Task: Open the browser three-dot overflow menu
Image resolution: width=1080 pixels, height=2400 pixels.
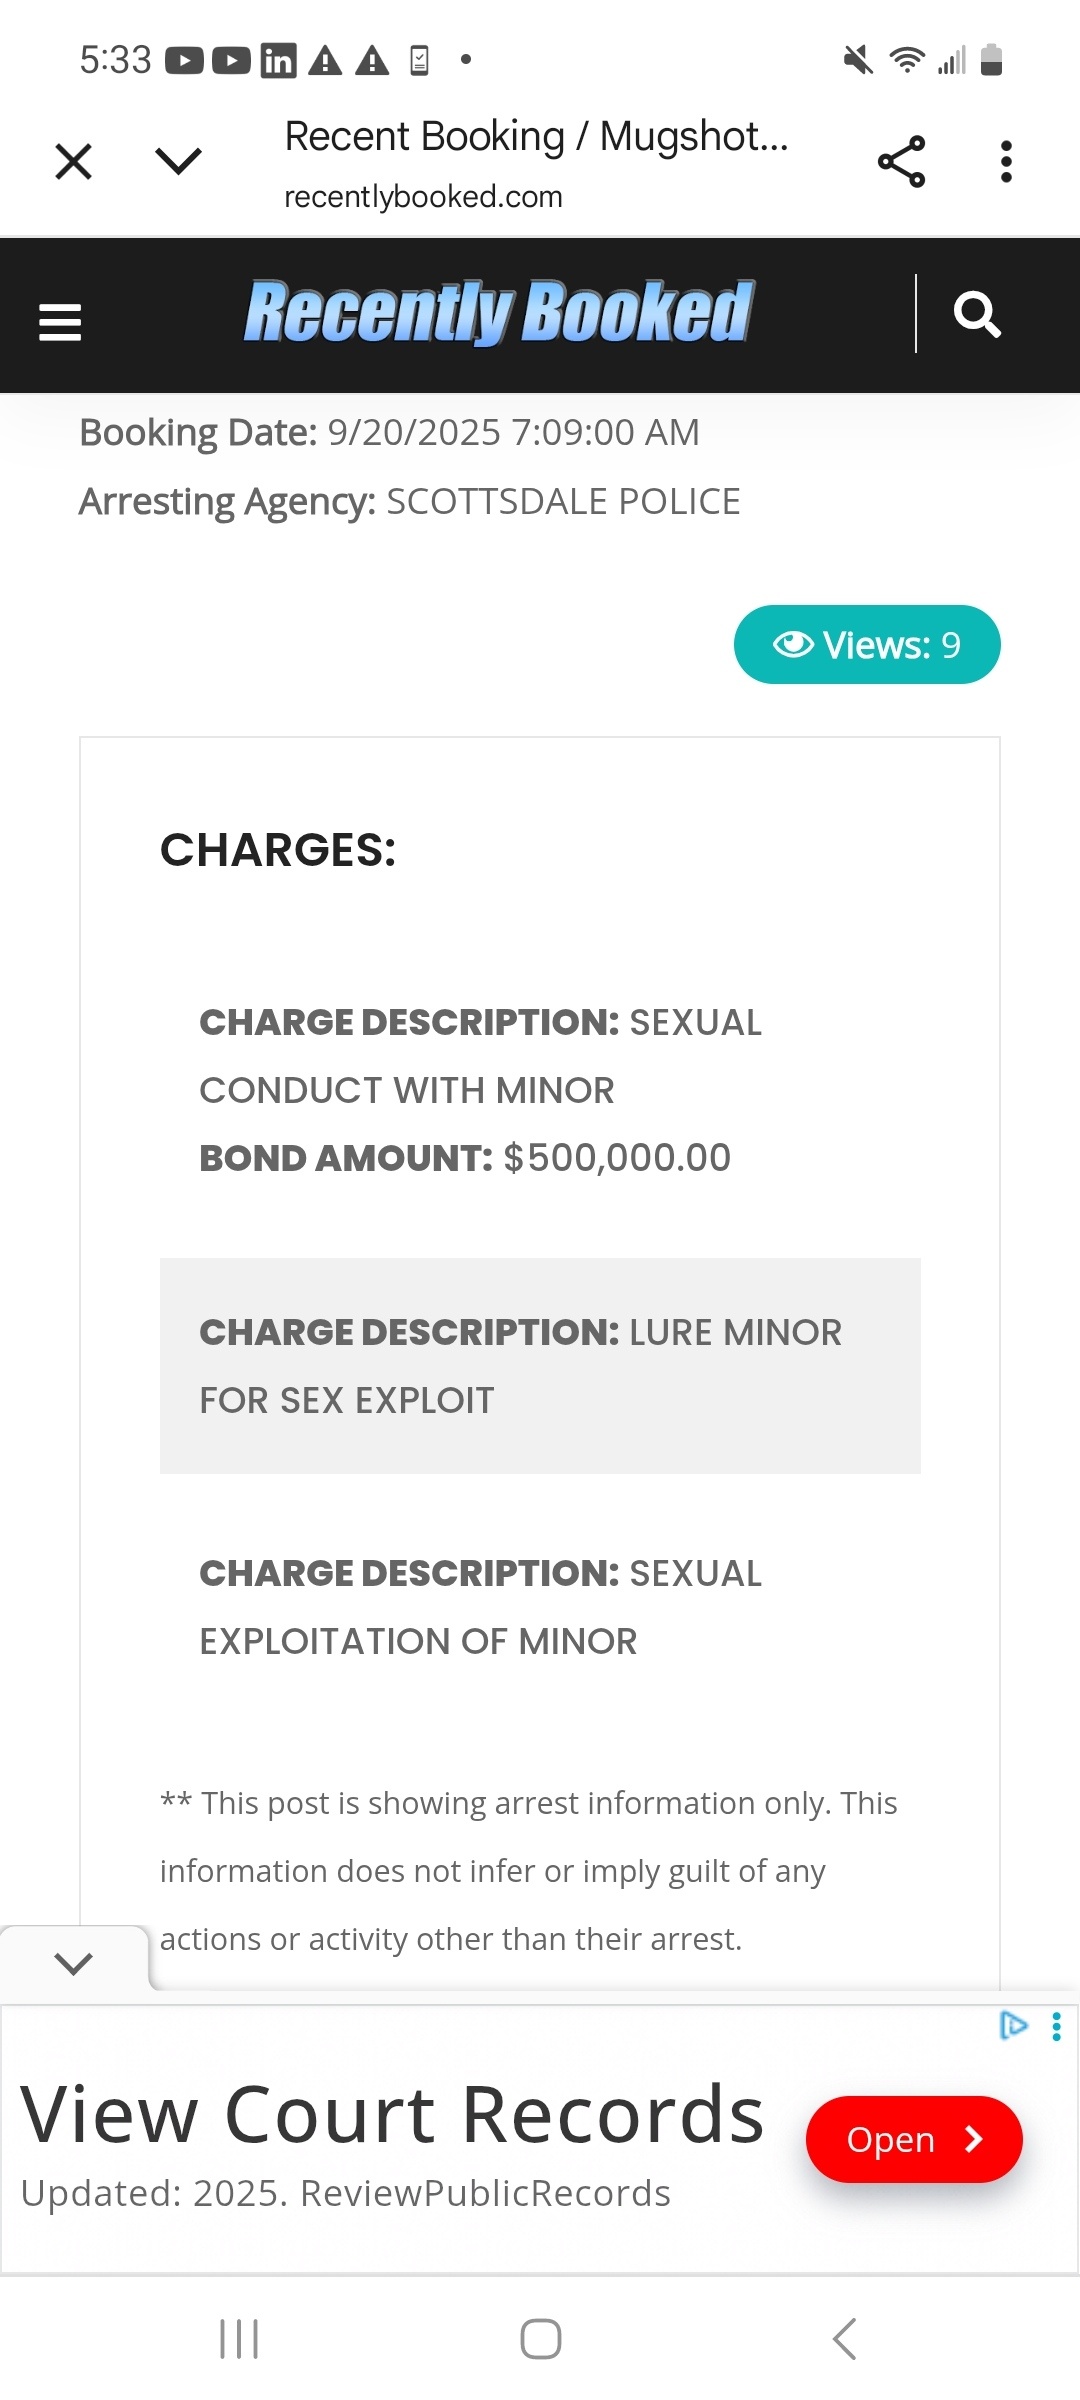Action: coord(1006,162)
